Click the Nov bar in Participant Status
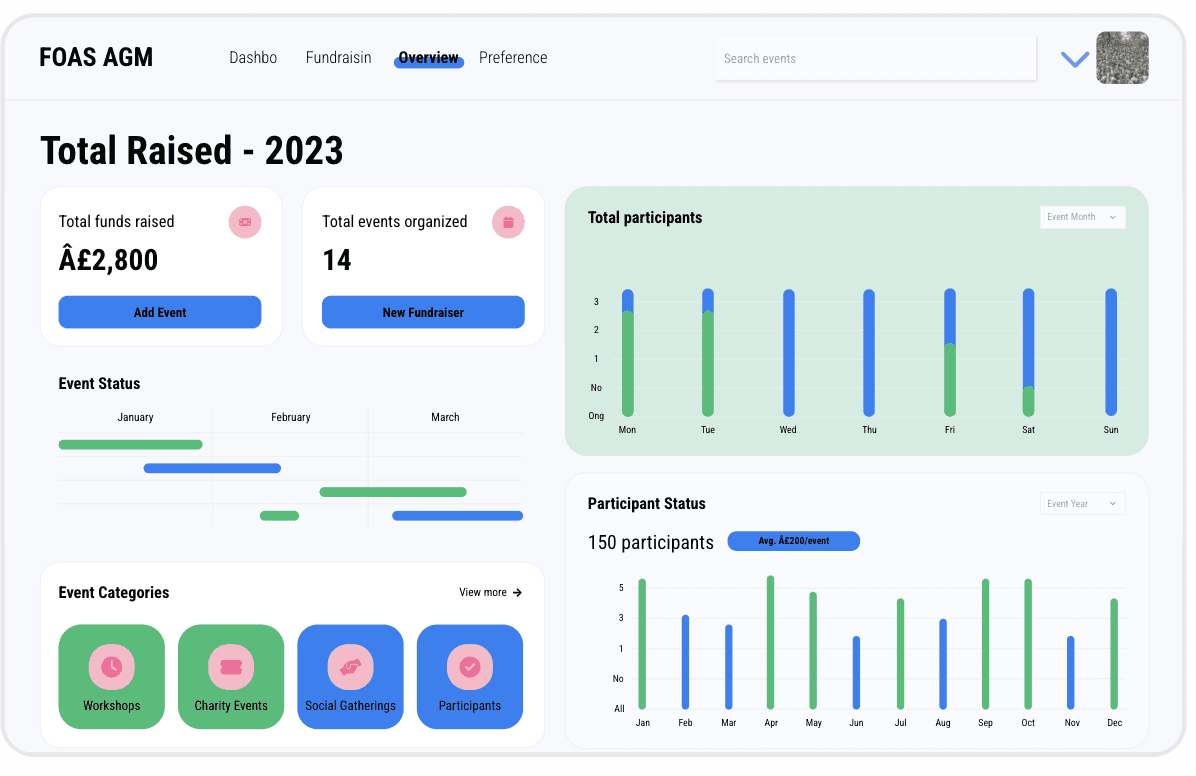The width and height of the screenshot is (1196, 776). (x=1071, y=673)
